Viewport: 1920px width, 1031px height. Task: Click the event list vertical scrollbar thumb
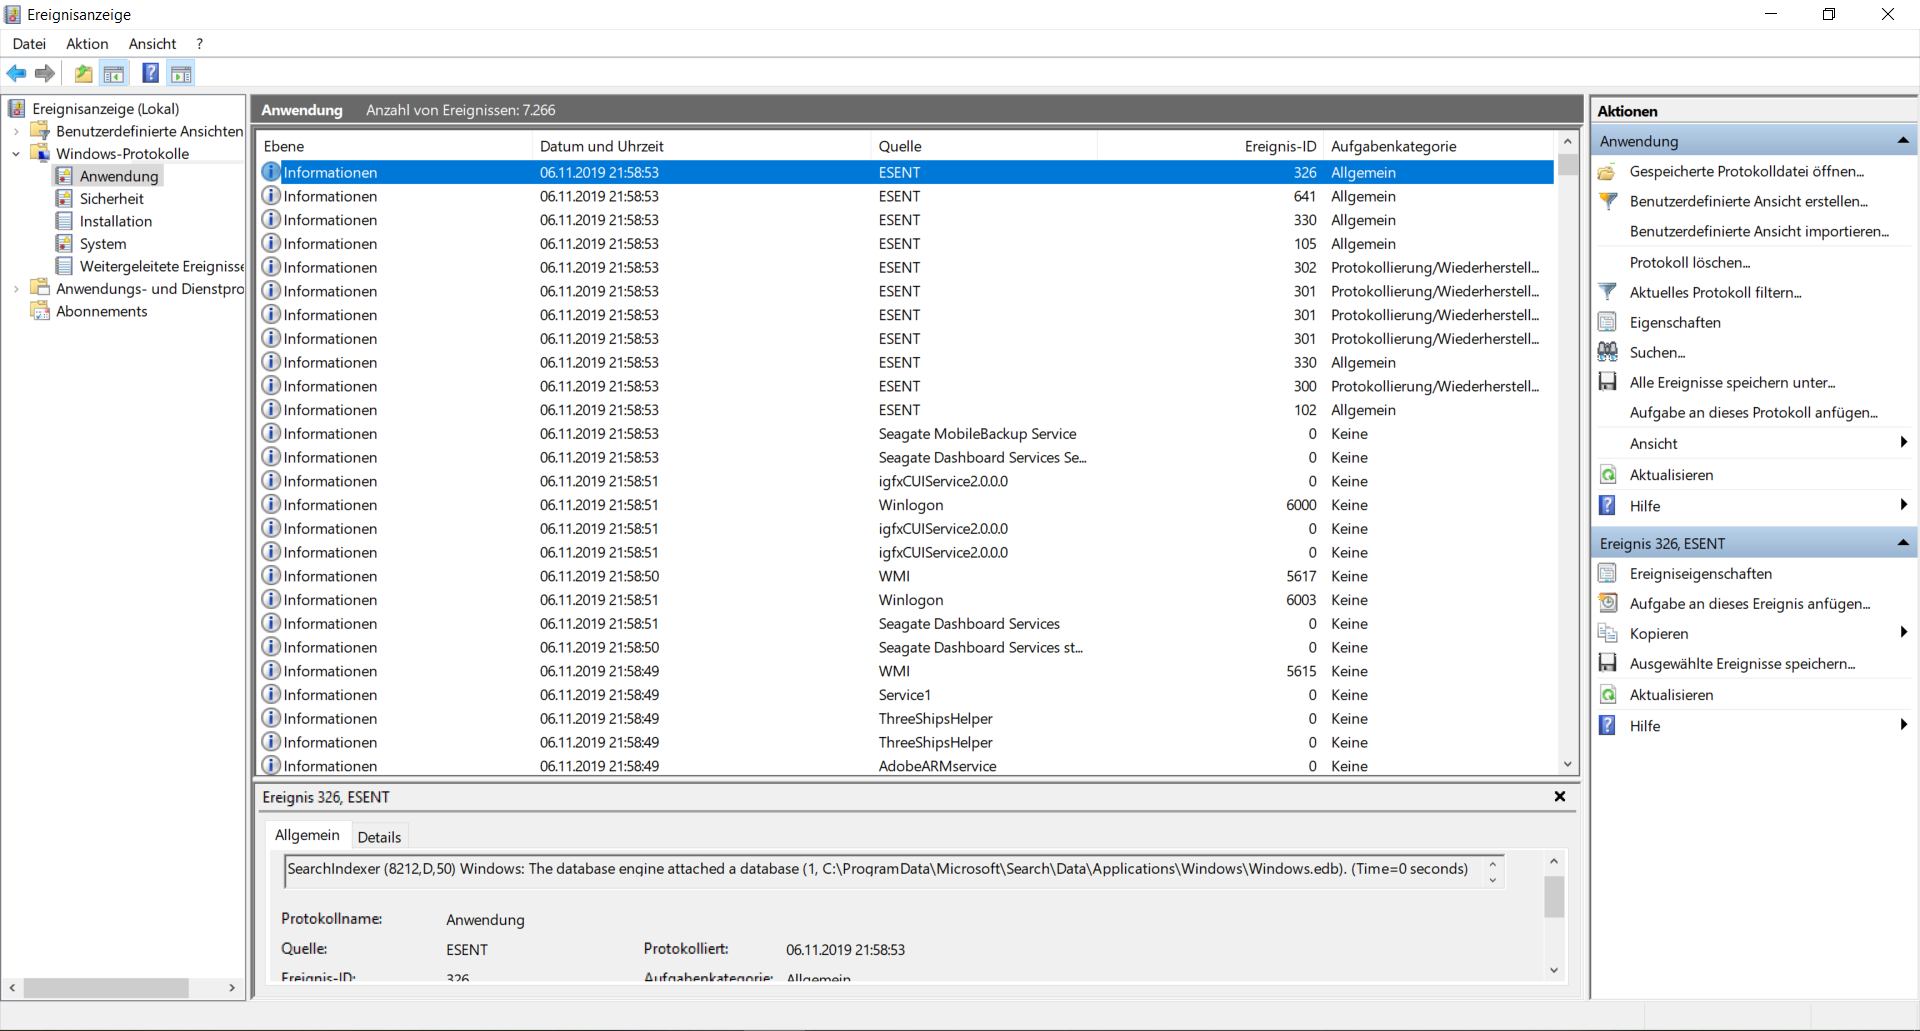tap(1567, 166)
